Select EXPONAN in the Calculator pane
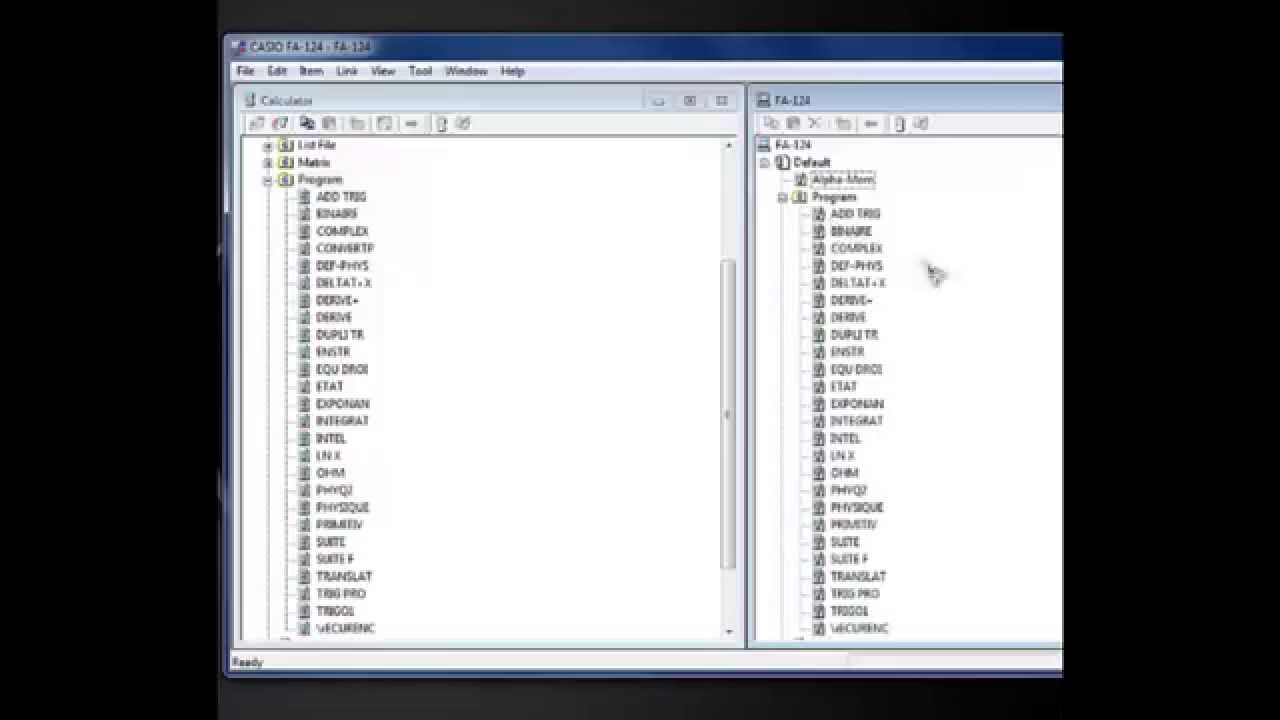 (343, 404)
